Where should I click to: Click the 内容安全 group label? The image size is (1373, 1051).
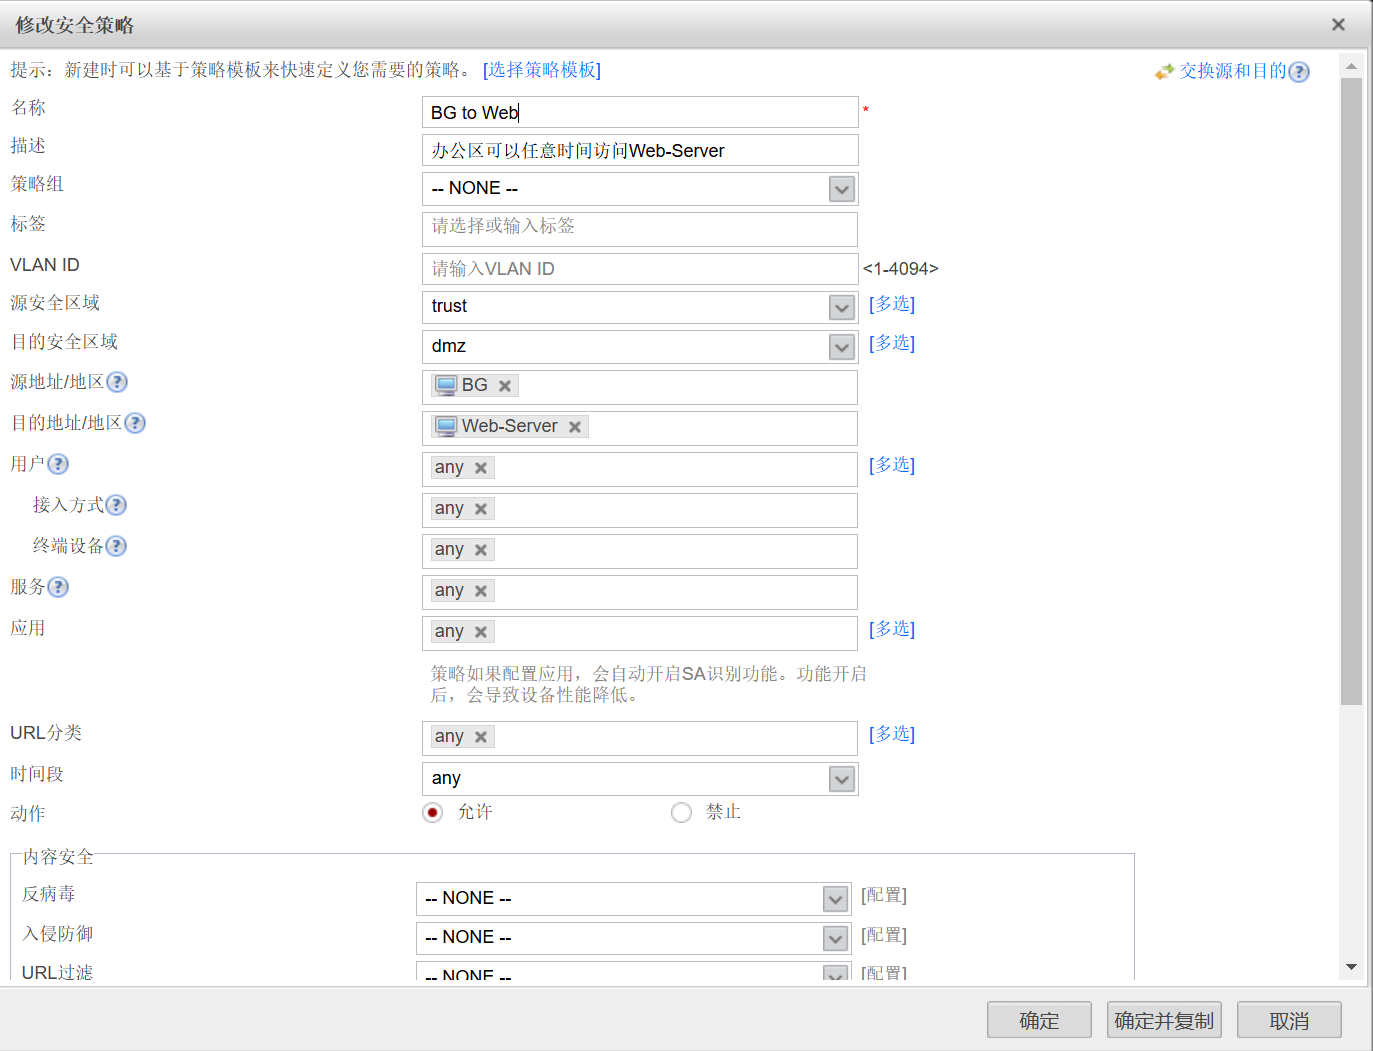click(58, 857)
